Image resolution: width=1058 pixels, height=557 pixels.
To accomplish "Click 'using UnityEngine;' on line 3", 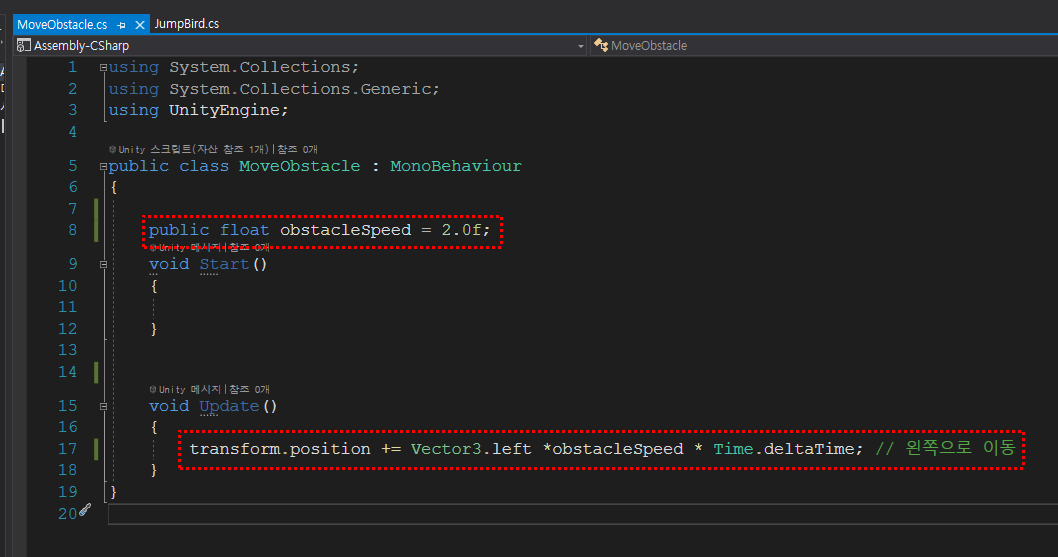I will [x=198, y=110].
